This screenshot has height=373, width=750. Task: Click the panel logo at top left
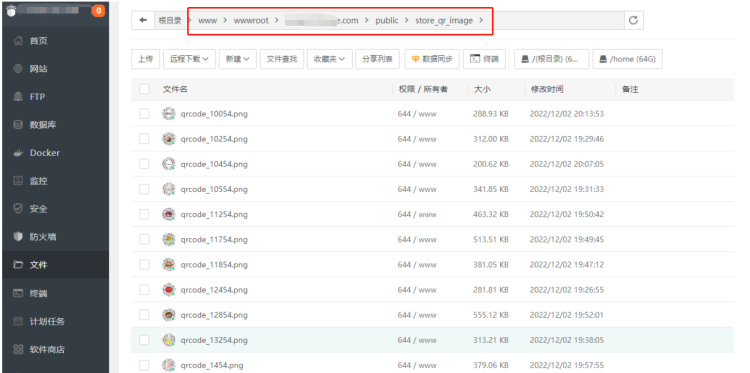tap(11, 10)
